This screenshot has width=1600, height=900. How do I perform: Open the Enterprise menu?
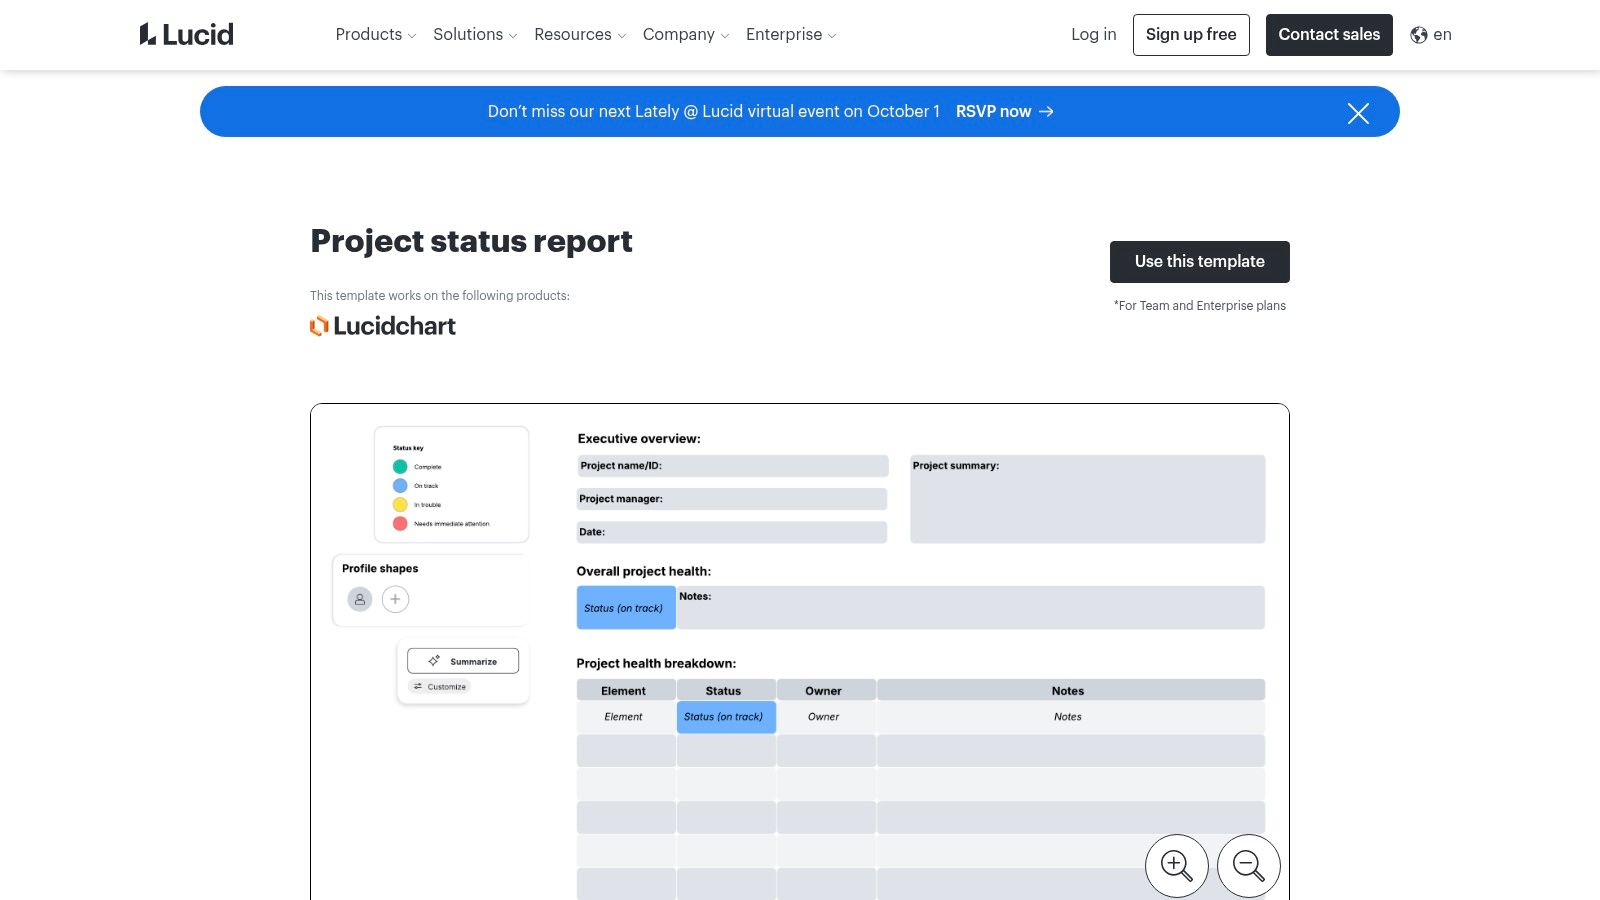pos(791,35)
